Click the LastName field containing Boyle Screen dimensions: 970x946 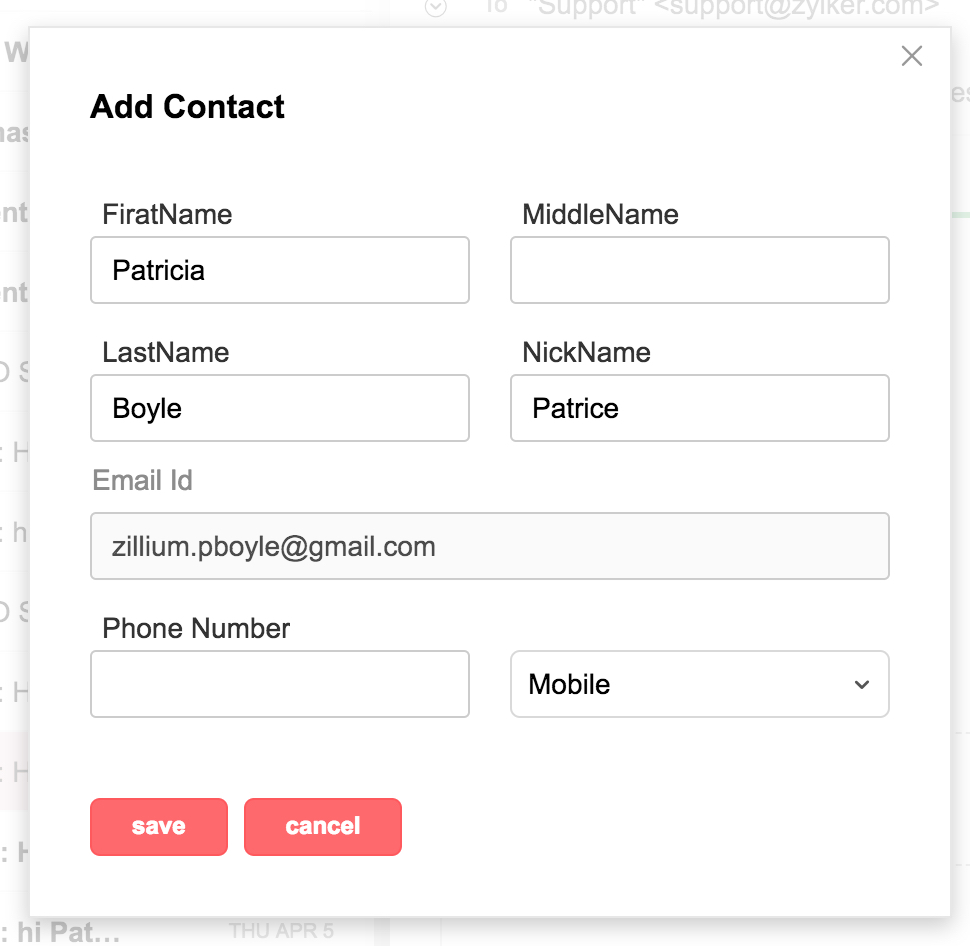[x=279, y=408]
